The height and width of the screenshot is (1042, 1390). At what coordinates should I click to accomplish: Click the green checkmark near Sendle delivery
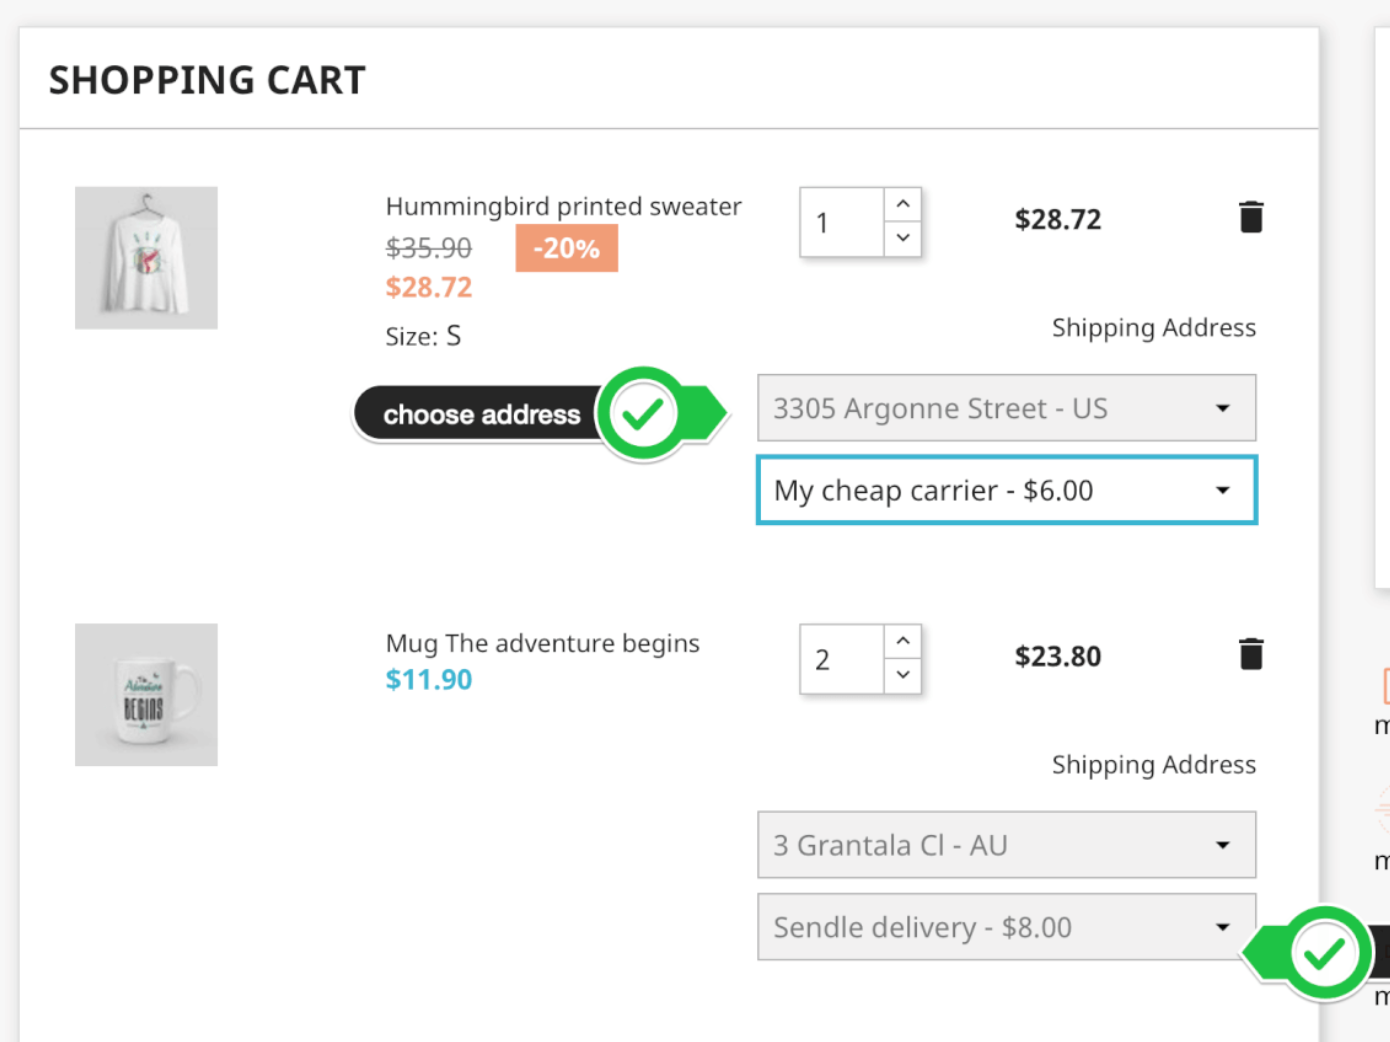pos(1324,953)
